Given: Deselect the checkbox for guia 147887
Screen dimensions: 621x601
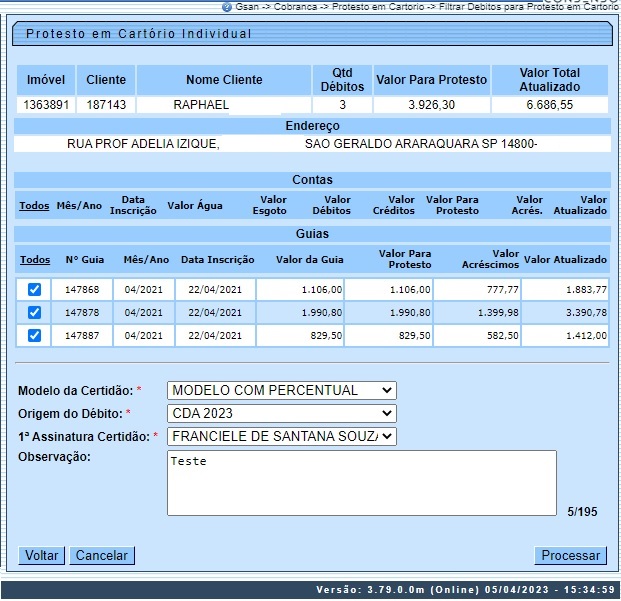Looking at the screenshot, I should click(35, 335).
